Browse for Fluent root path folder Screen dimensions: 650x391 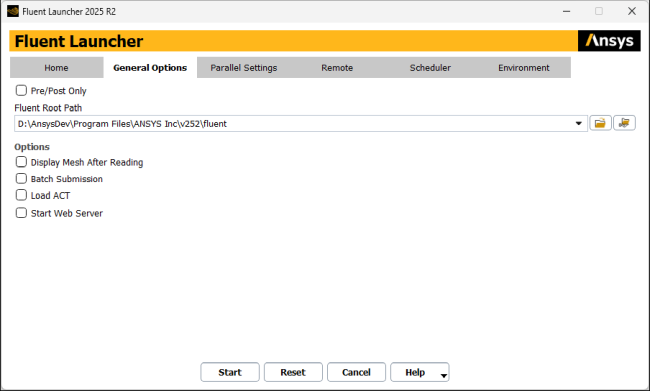coord(600,124)
